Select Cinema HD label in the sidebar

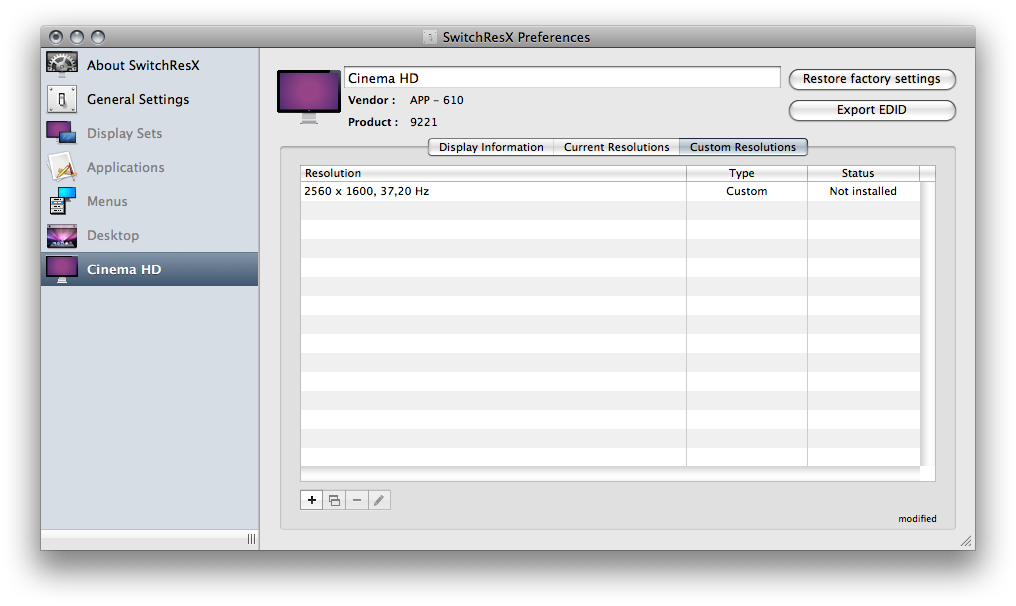coord(124,270)
